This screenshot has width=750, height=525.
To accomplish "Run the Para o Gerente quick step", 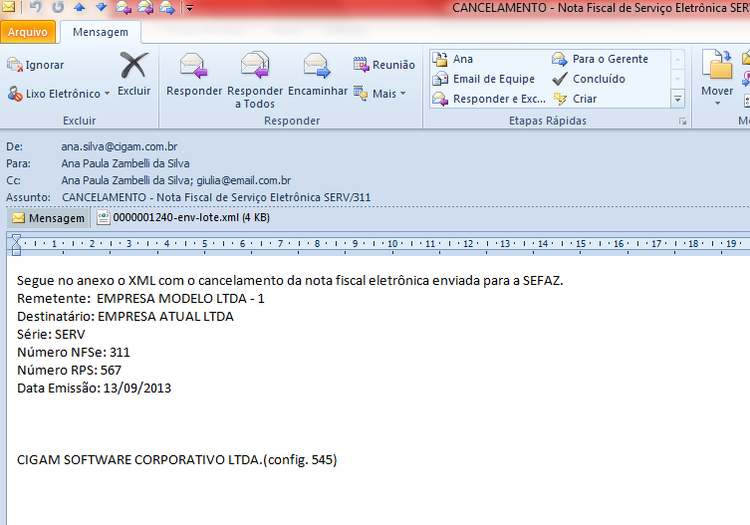I will pos(600,59).
